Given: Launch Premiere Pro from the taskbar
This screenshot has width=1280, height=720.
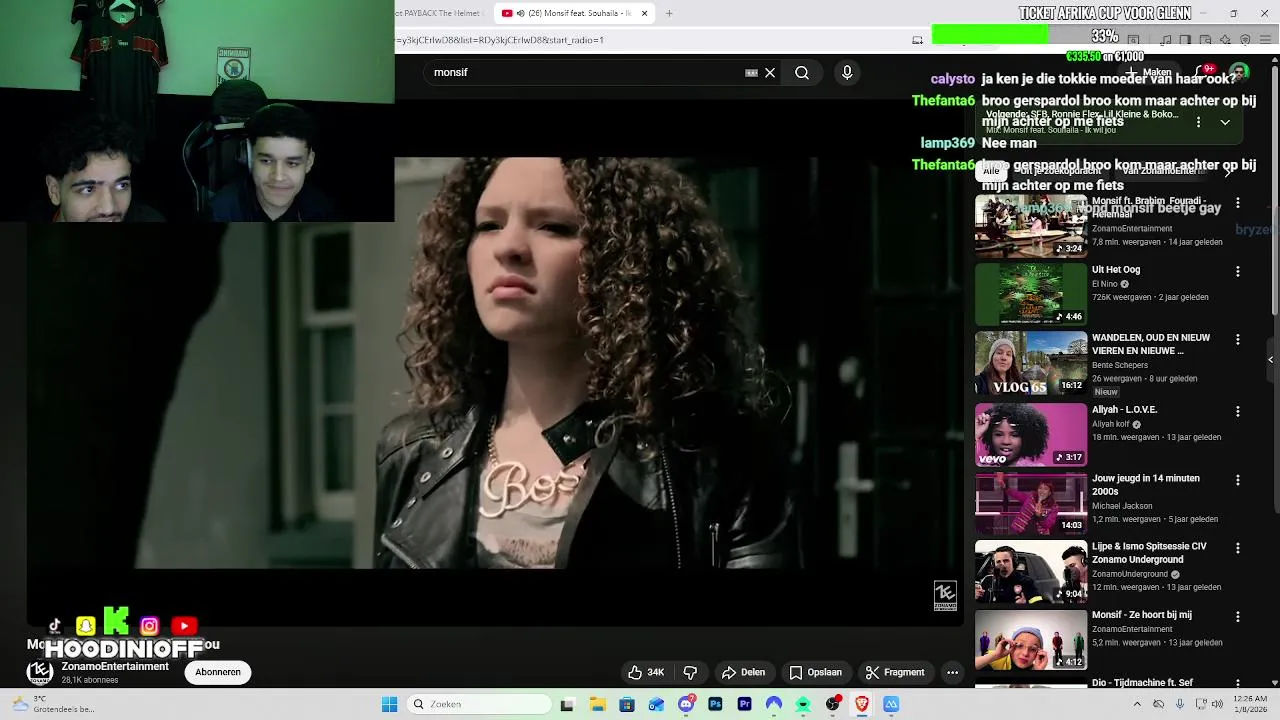Looking at the screenshot, I should point(744,704).
